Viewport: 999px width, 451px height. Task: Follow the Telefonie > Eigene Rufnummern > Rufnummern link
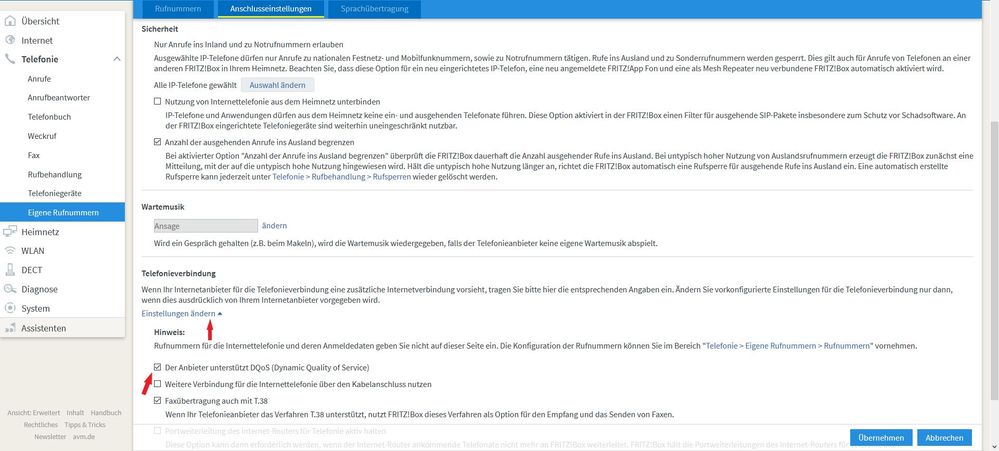[787, 346]
